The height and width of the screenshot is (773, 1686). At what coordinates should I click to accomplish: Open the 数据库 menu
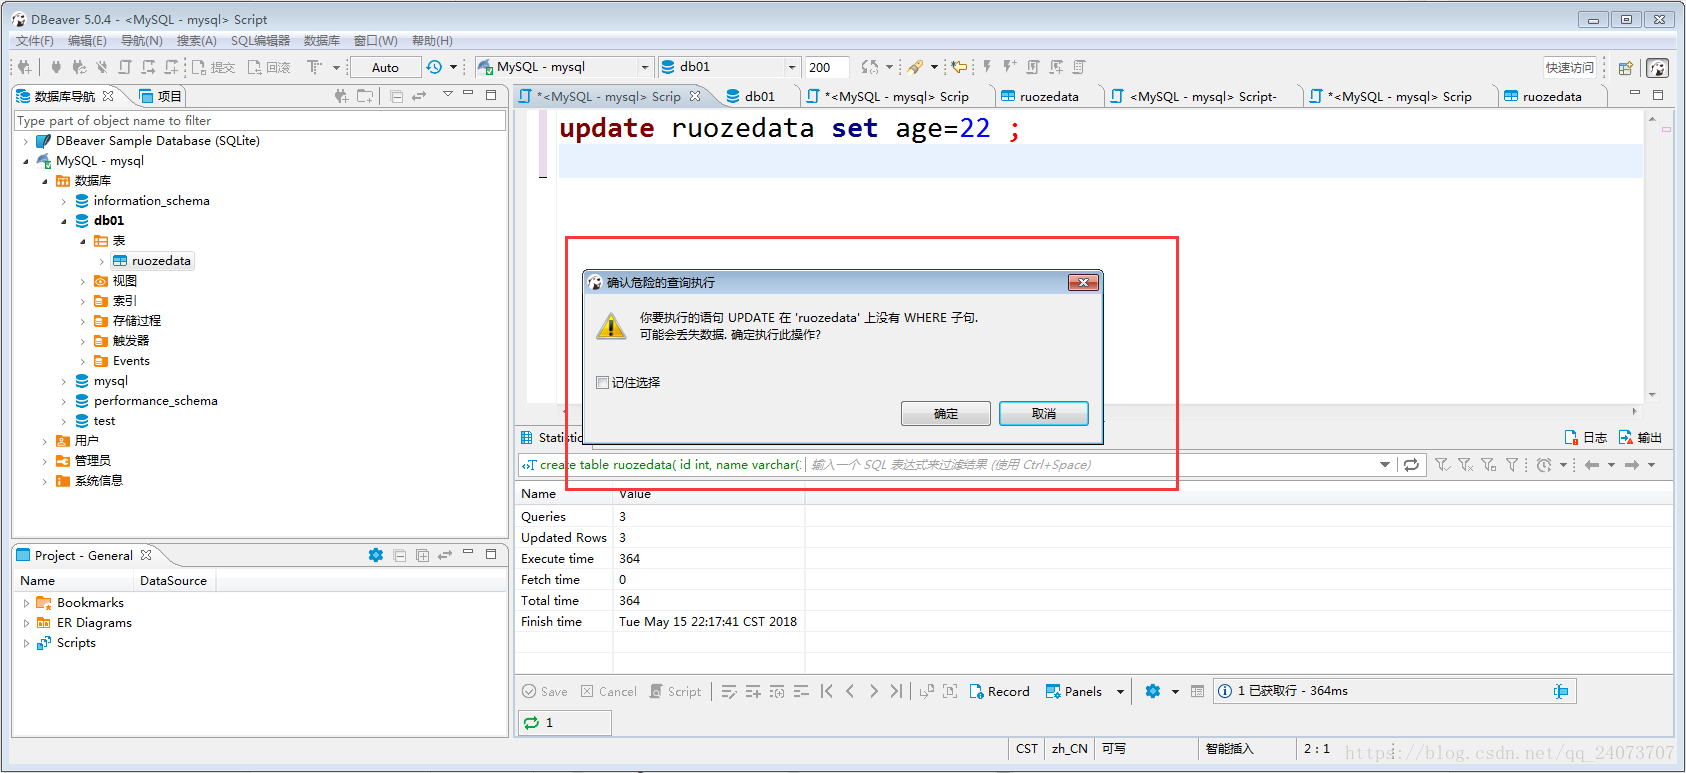321,41
